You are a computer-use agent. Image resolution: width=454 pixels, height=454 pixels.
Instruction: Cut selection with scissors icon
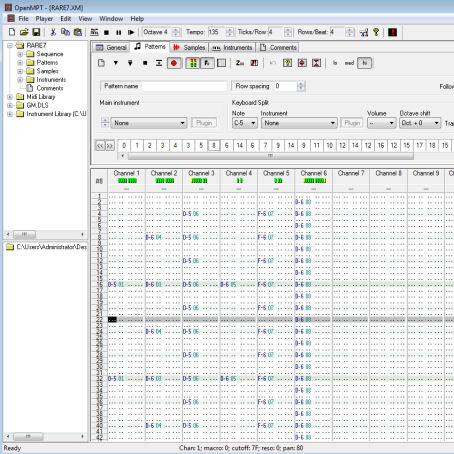pos(53,32)
